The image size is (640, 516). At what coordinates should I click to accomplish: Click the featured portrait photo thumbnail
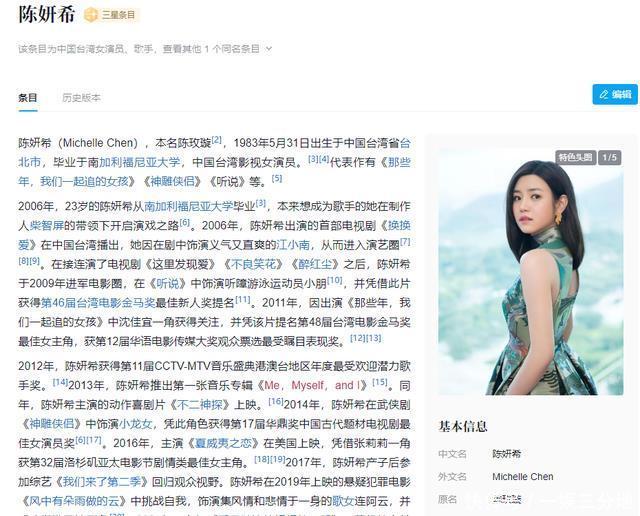click(530, 272)
